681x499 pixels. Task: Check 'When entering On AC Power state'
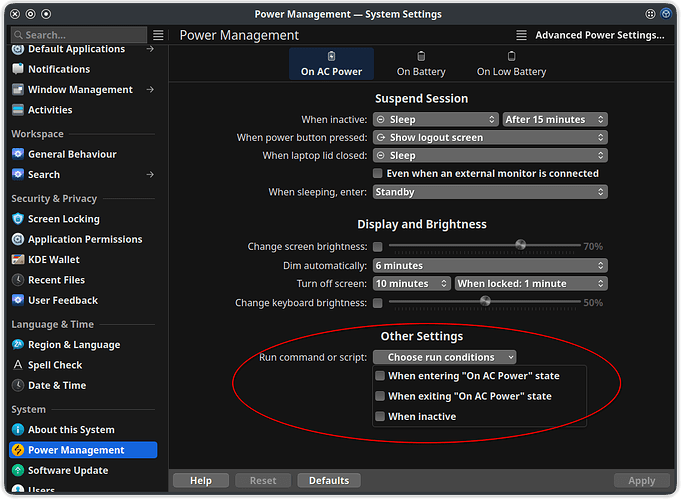pyautogui.click(x=380, y=376)
